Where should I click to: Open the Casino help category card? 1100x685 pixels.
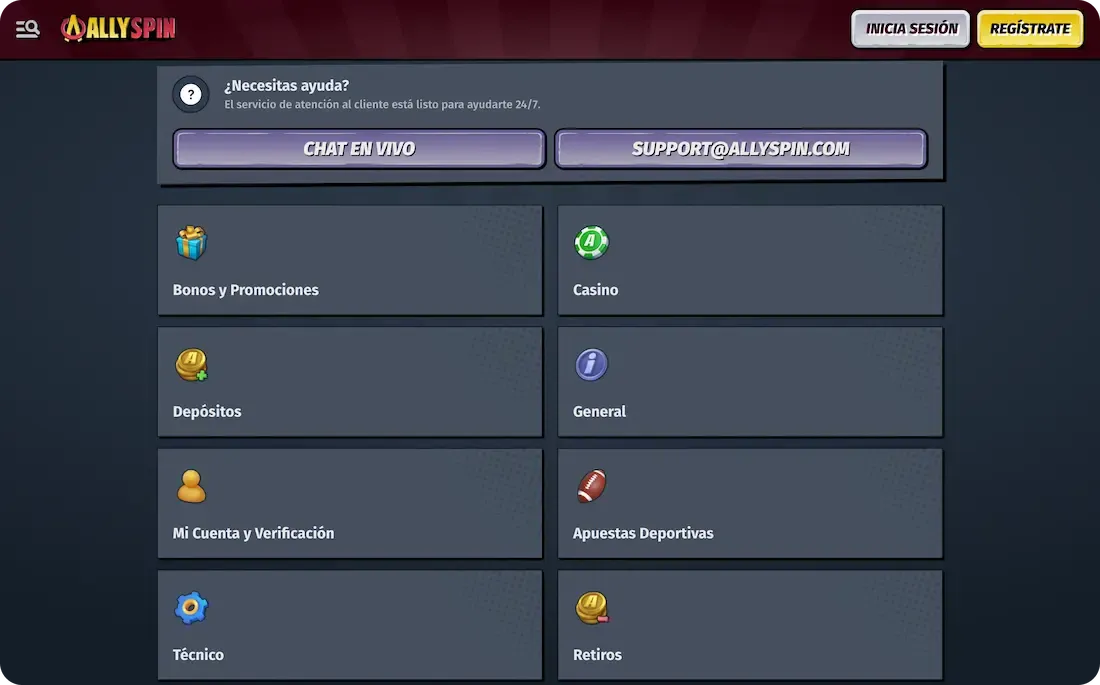coord(748,260)
